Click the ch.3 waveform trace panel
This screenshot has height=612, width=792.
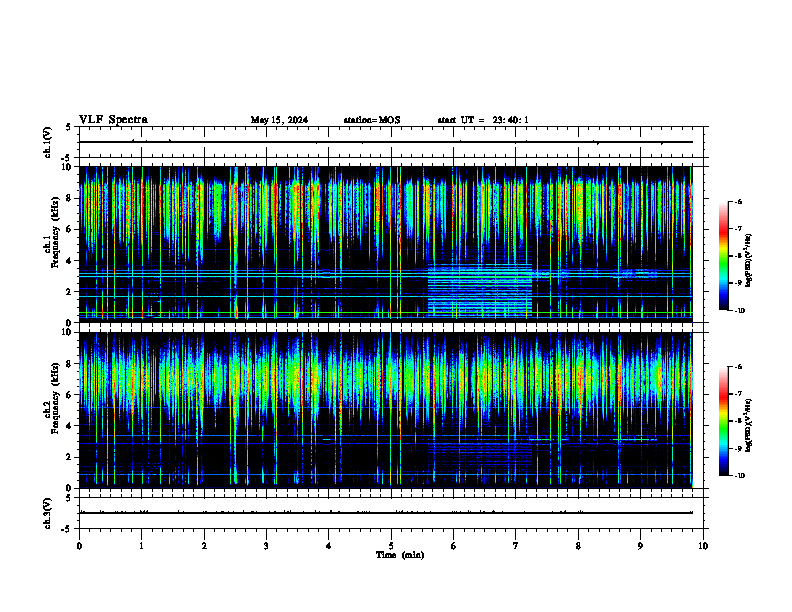pyautogui.click(x=391, y=513)
